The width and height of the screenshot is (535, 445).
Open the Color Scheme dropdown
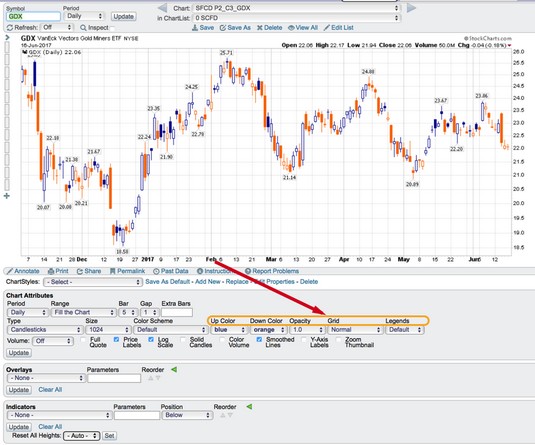click(x=170, y=330)
